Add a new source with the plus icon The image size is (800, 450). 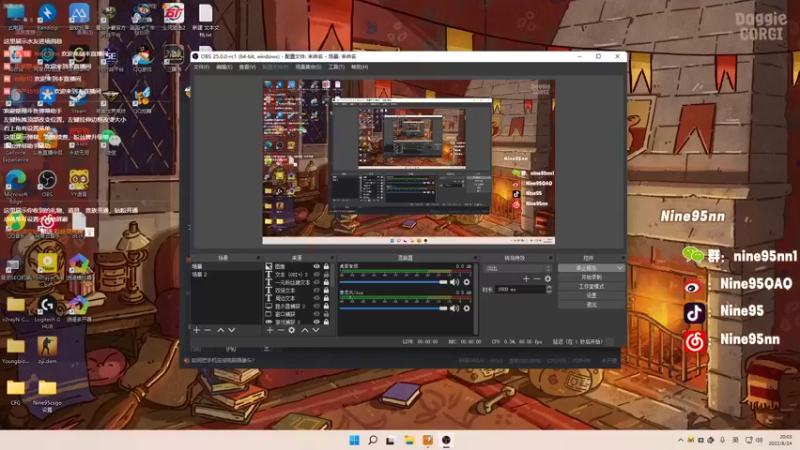pyautogui.click(x=270, y=330)
